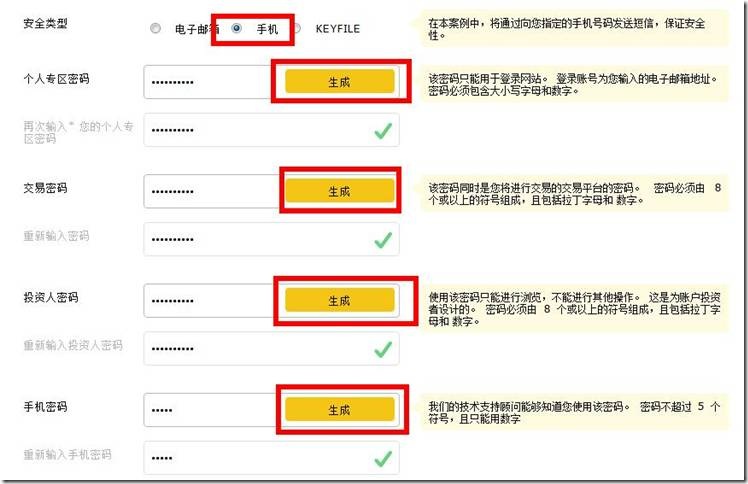Generate the 手机密码 using 生成 button
Image resolution: width=748 pixels, height=484 pixels.
tap(340, 410)
